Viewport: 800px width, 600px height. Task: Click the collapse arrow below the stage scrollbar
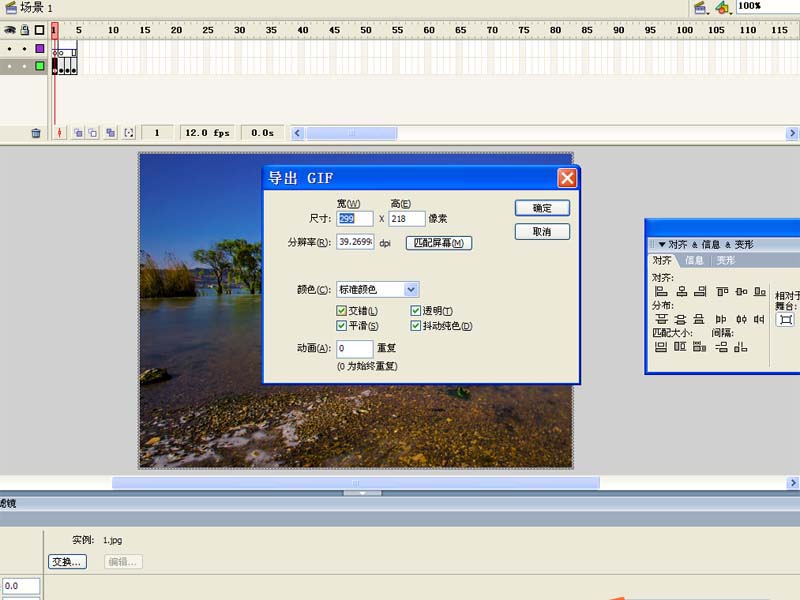click(362, 493)
